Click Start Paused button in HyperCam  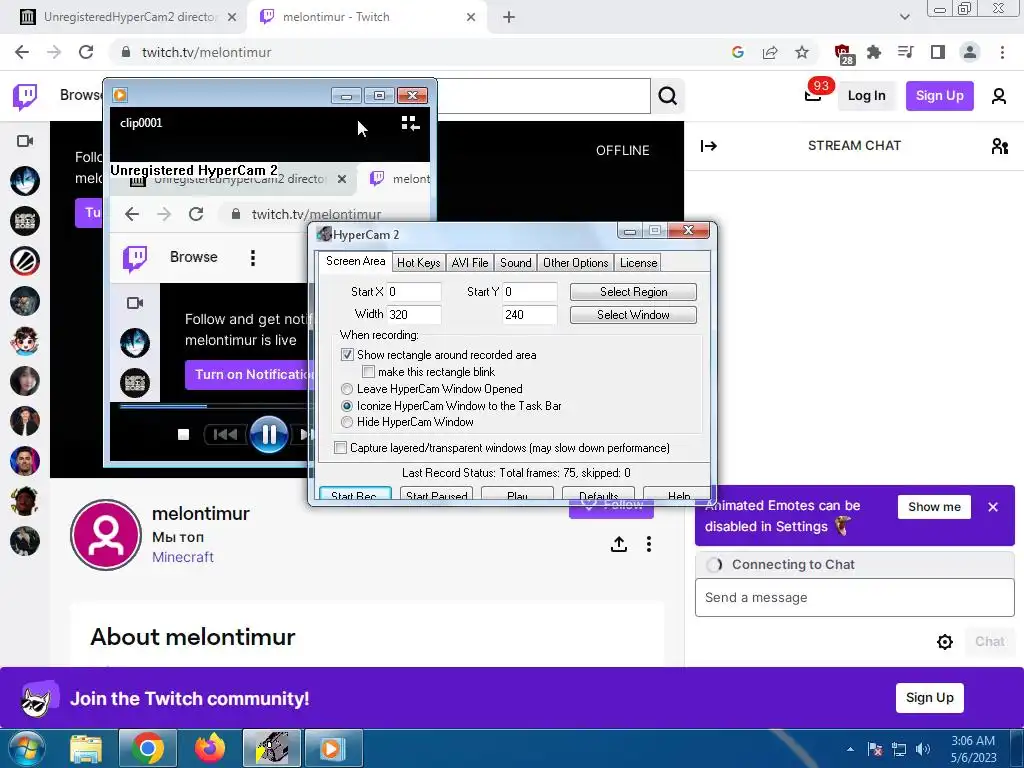[x=436, y=494]
